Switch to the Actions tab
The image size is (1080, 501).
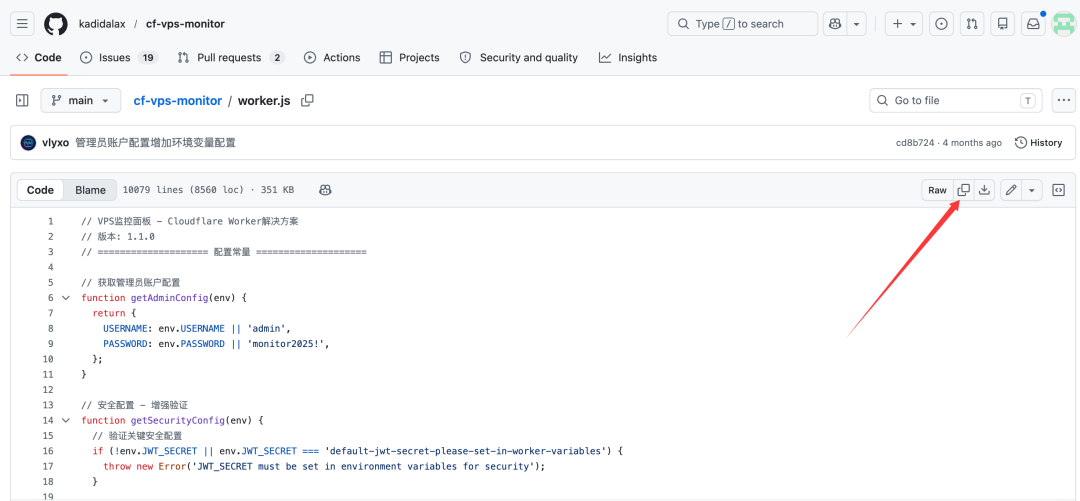click(x=332, y=58)
